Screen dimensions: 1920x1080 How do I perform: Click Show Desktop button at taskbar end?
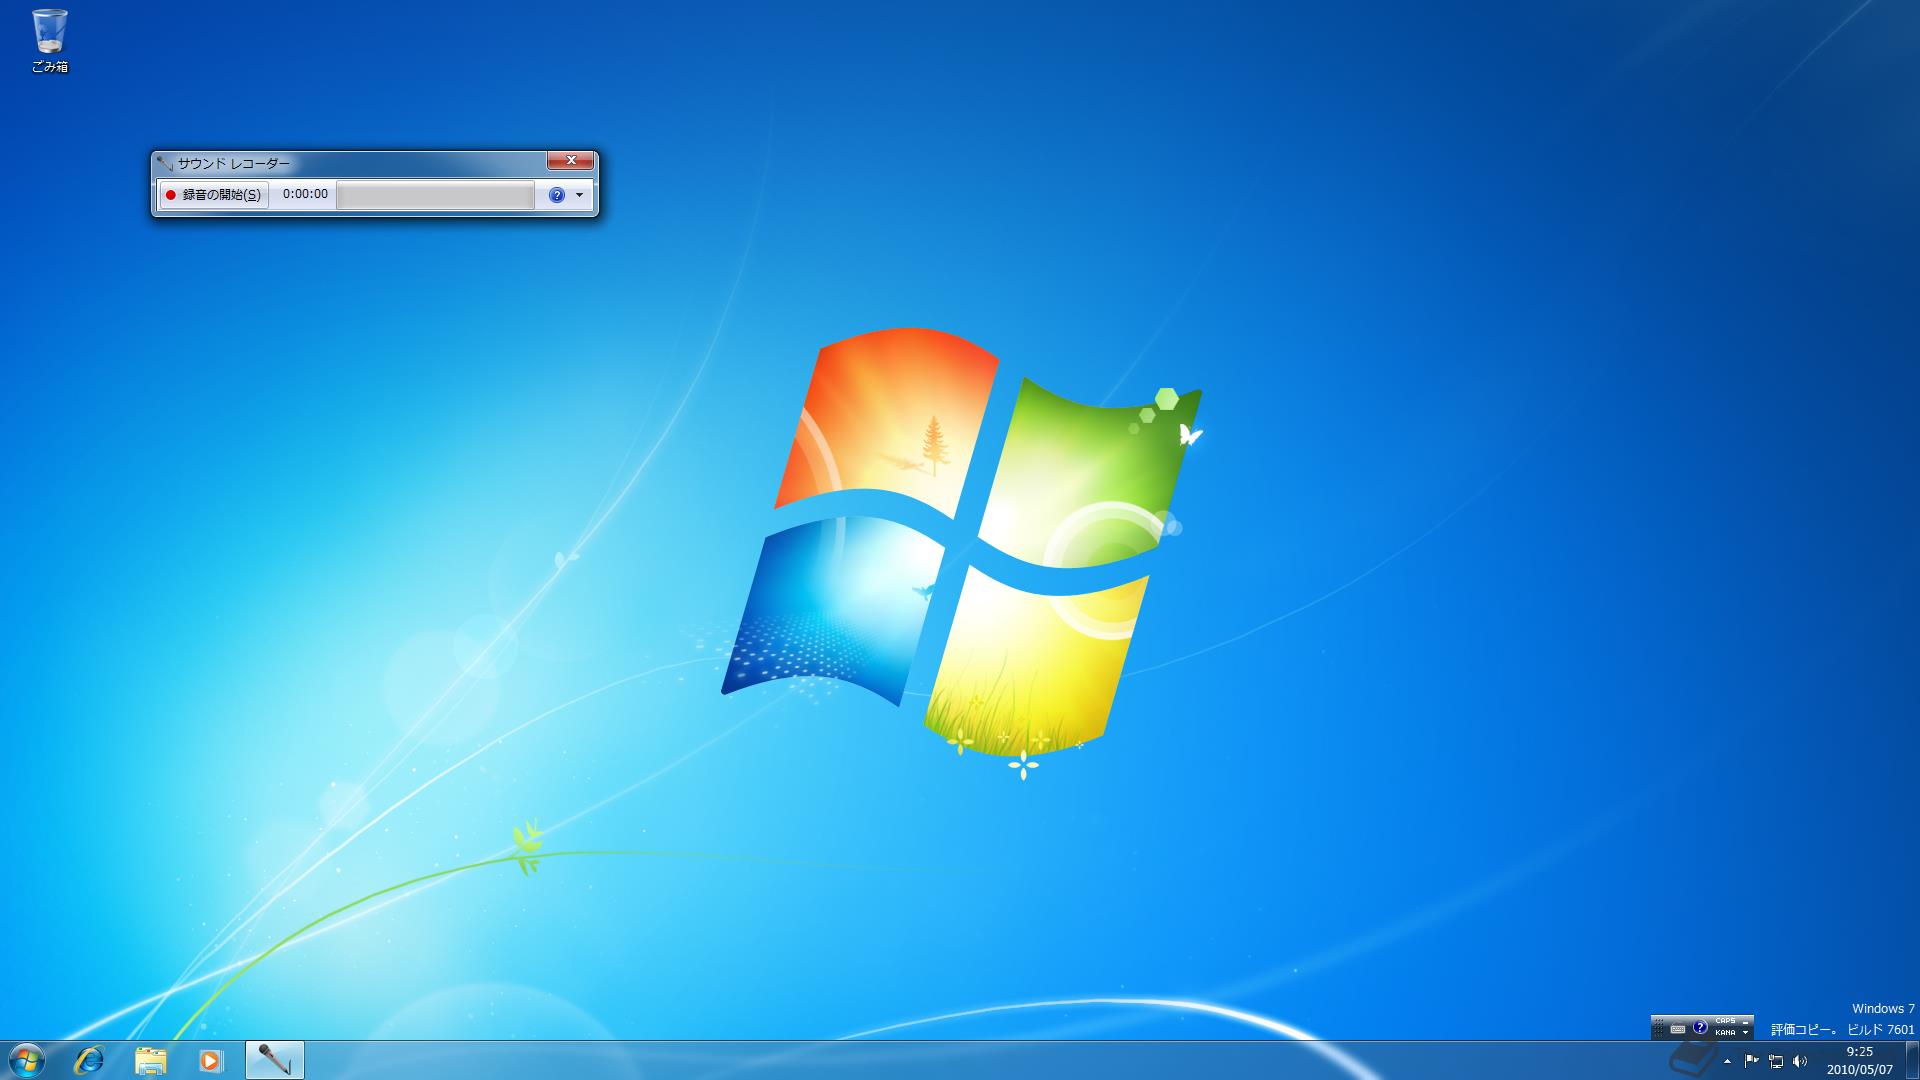point(1912,1060)
